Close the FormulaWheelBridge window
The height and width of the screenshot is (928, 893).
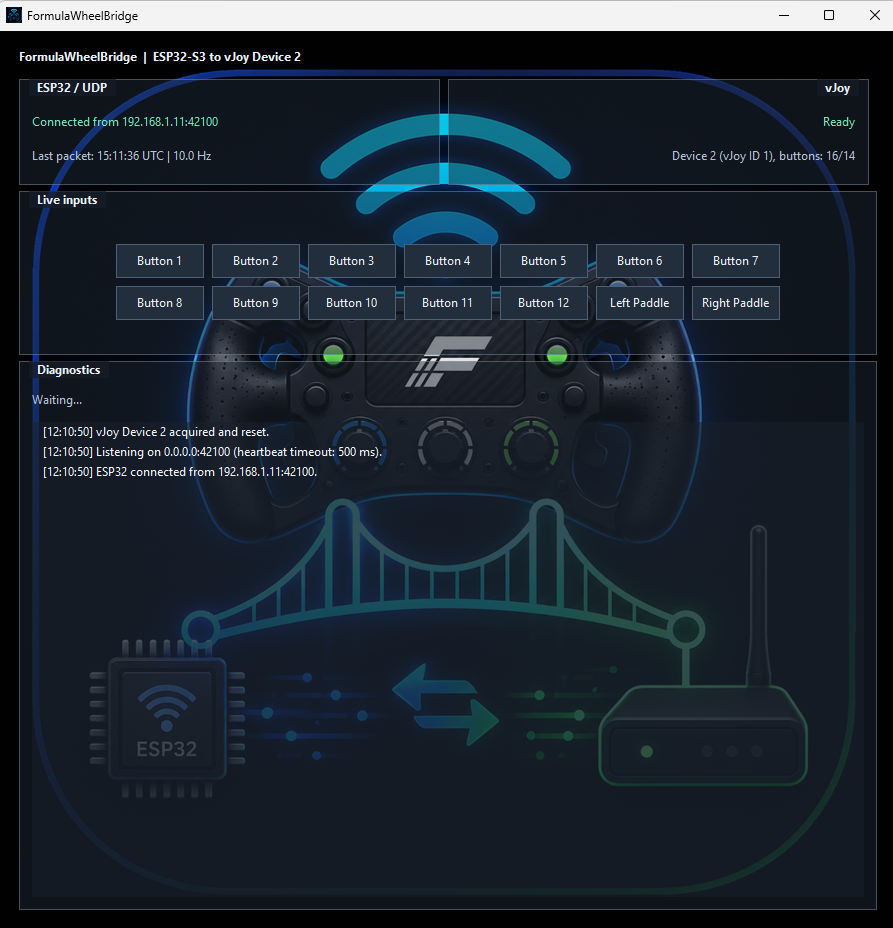pyautogui.click(x=875, y=15)
